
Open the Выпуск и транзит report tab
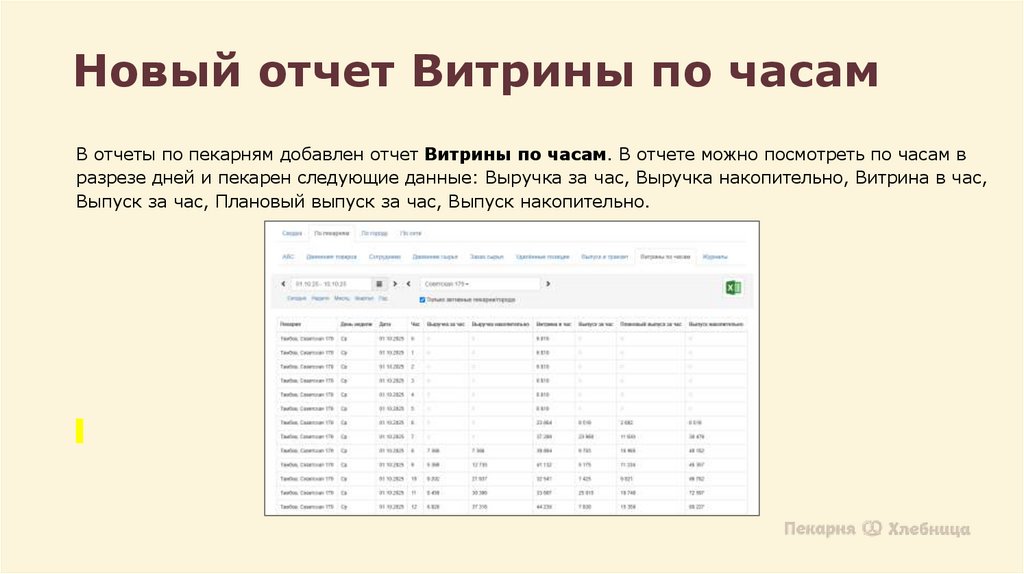point(605,257)
